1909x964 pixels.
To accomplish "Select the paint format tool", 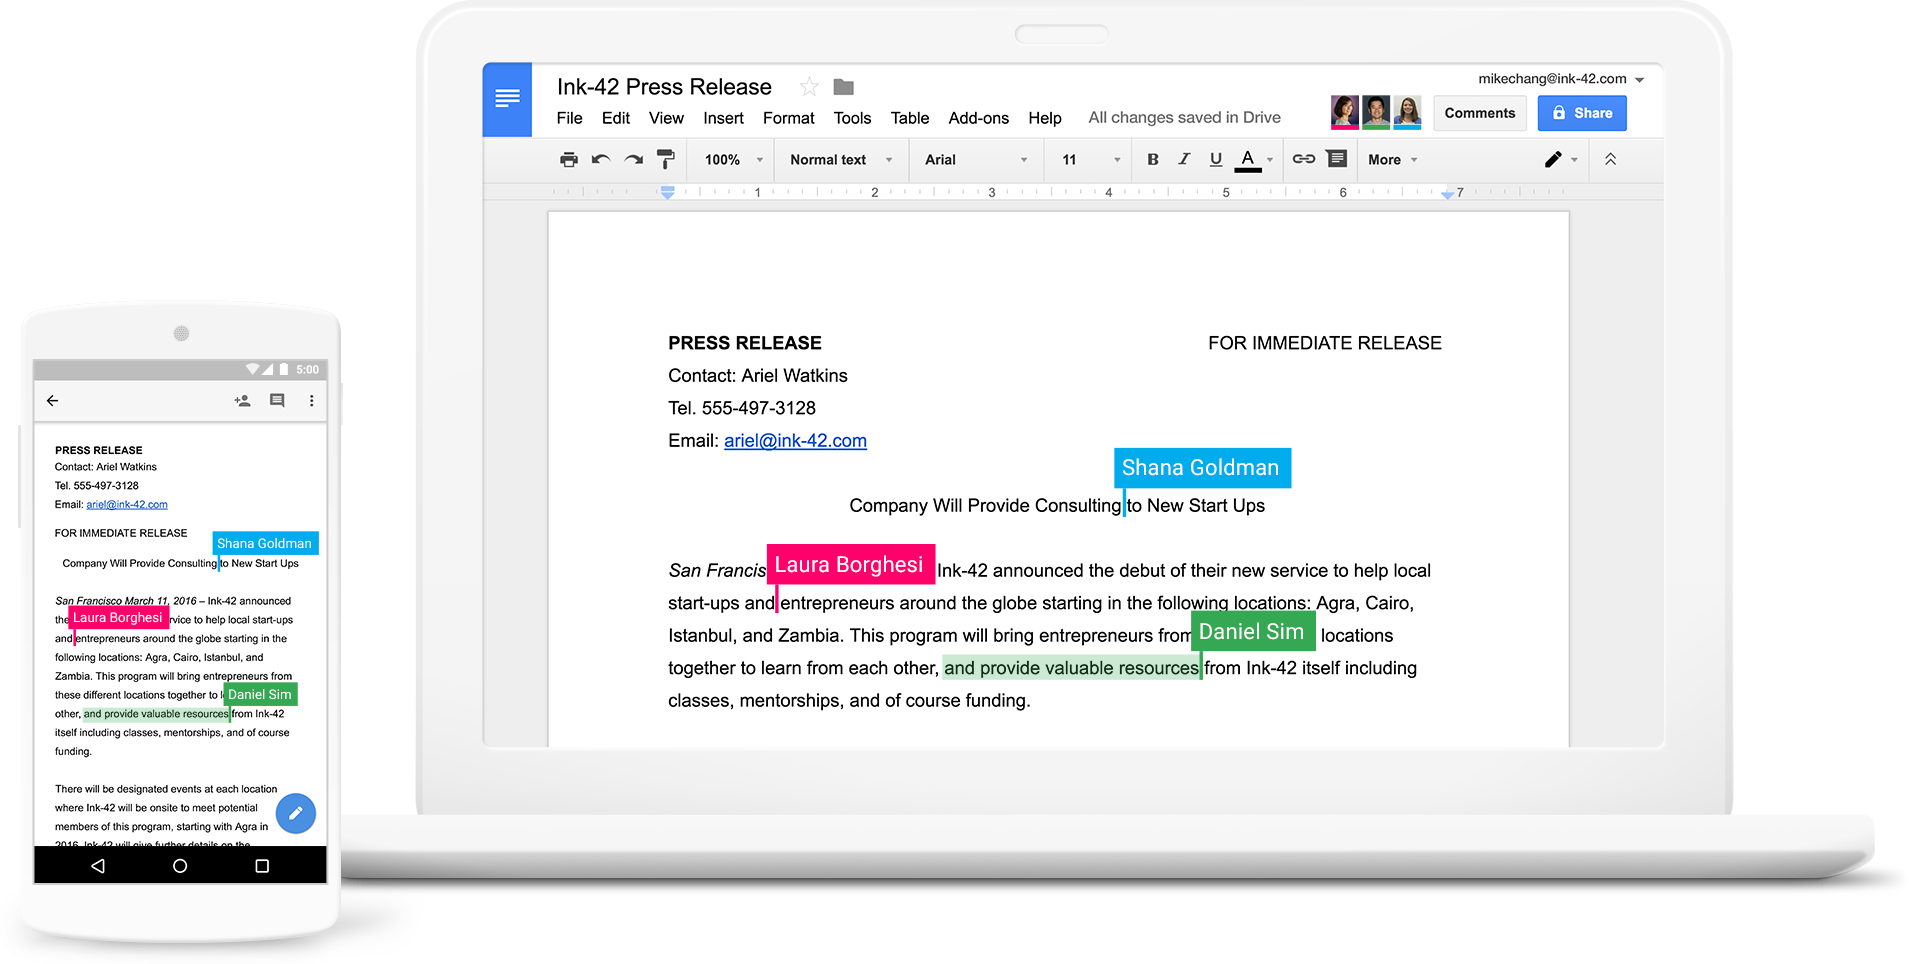I will click(666, 160).
